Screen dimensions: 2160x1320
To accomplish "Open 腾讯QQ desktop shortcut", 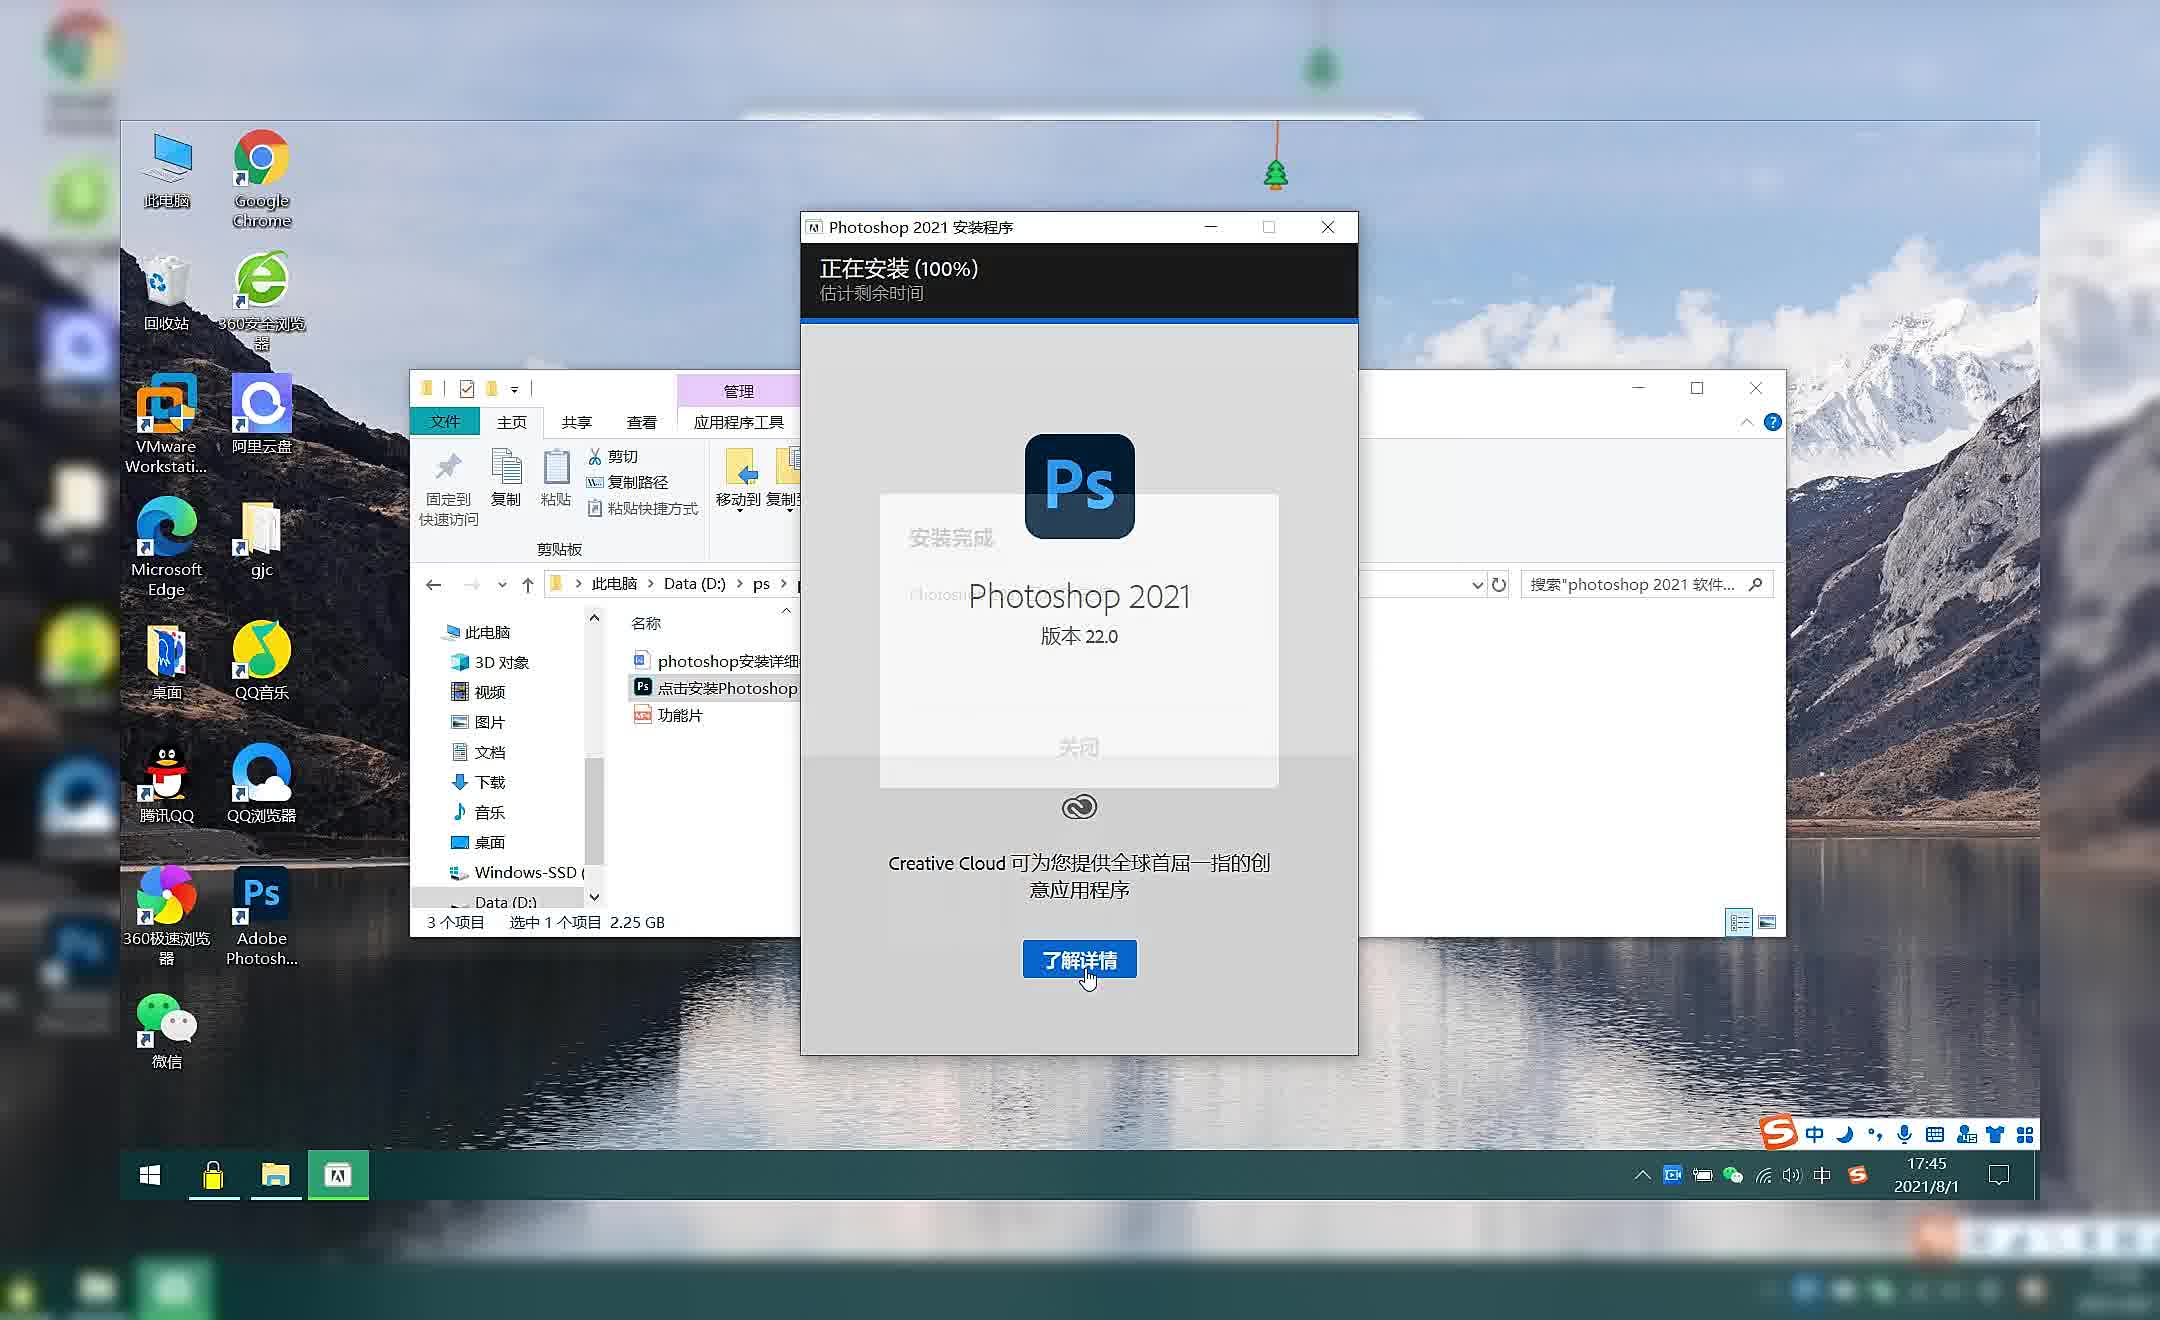I will [167, 784].
